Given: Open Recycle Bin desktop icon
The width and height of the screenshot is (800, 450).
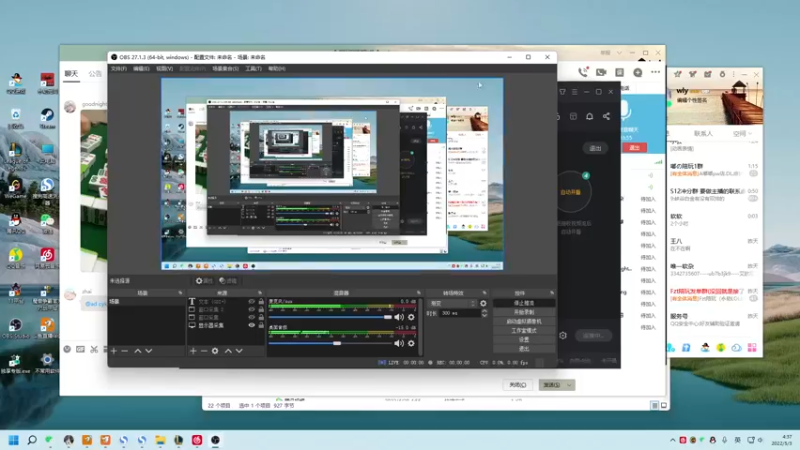Looking at the screenshot, I should [15, 118].
